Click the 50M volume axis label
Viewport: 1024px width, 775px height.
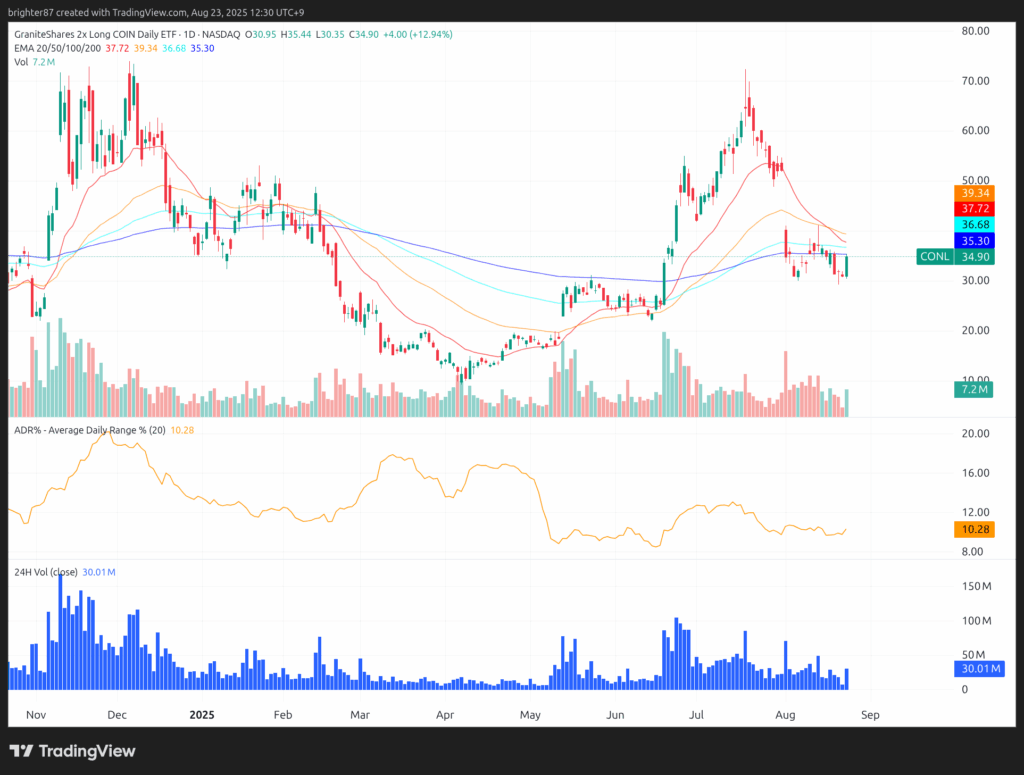[973, 655]
